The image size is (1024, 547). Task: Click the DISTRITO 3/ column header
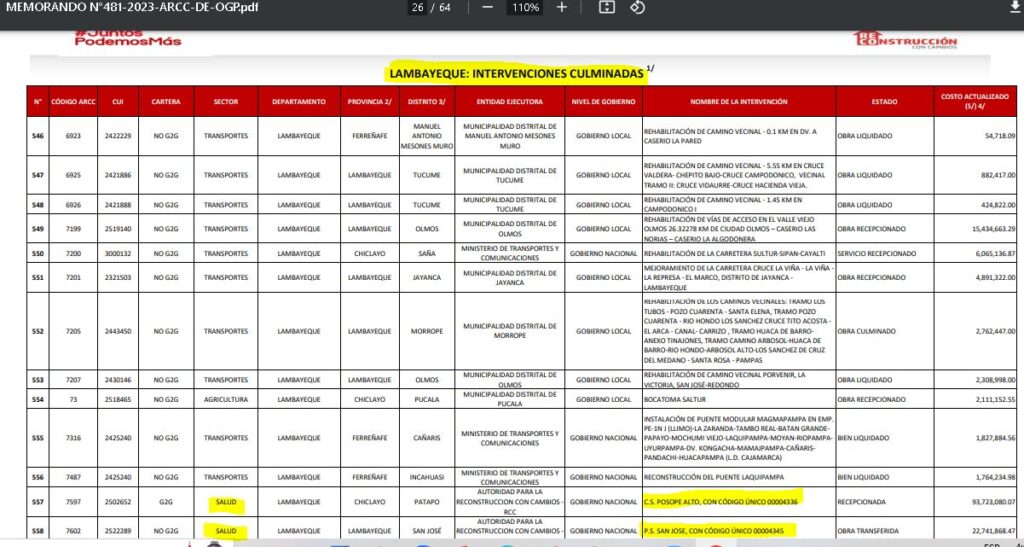pos(427,102)
